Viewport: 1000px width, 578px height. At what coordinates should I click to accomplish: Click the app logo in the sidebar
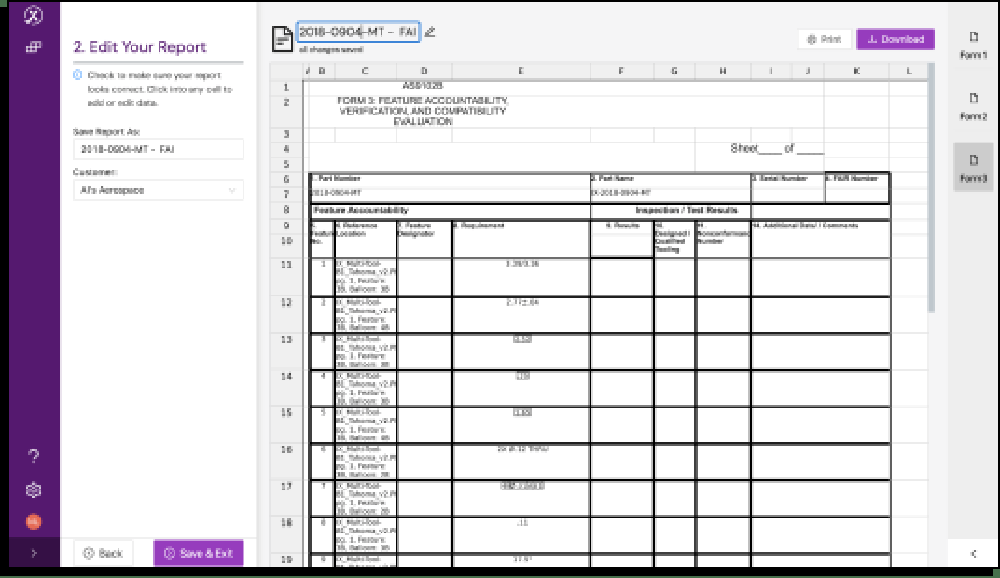[x=33, y=16]
